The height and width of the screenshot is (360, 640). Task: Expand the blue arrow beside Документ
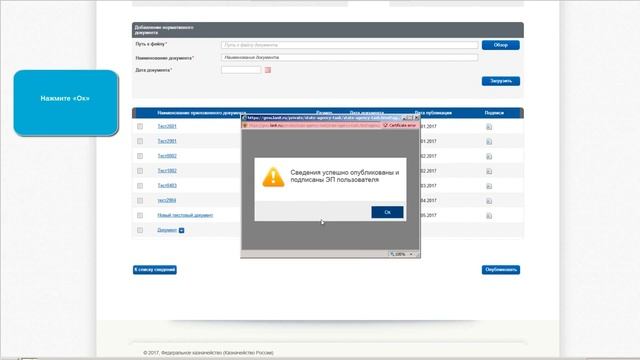(182, 231)
